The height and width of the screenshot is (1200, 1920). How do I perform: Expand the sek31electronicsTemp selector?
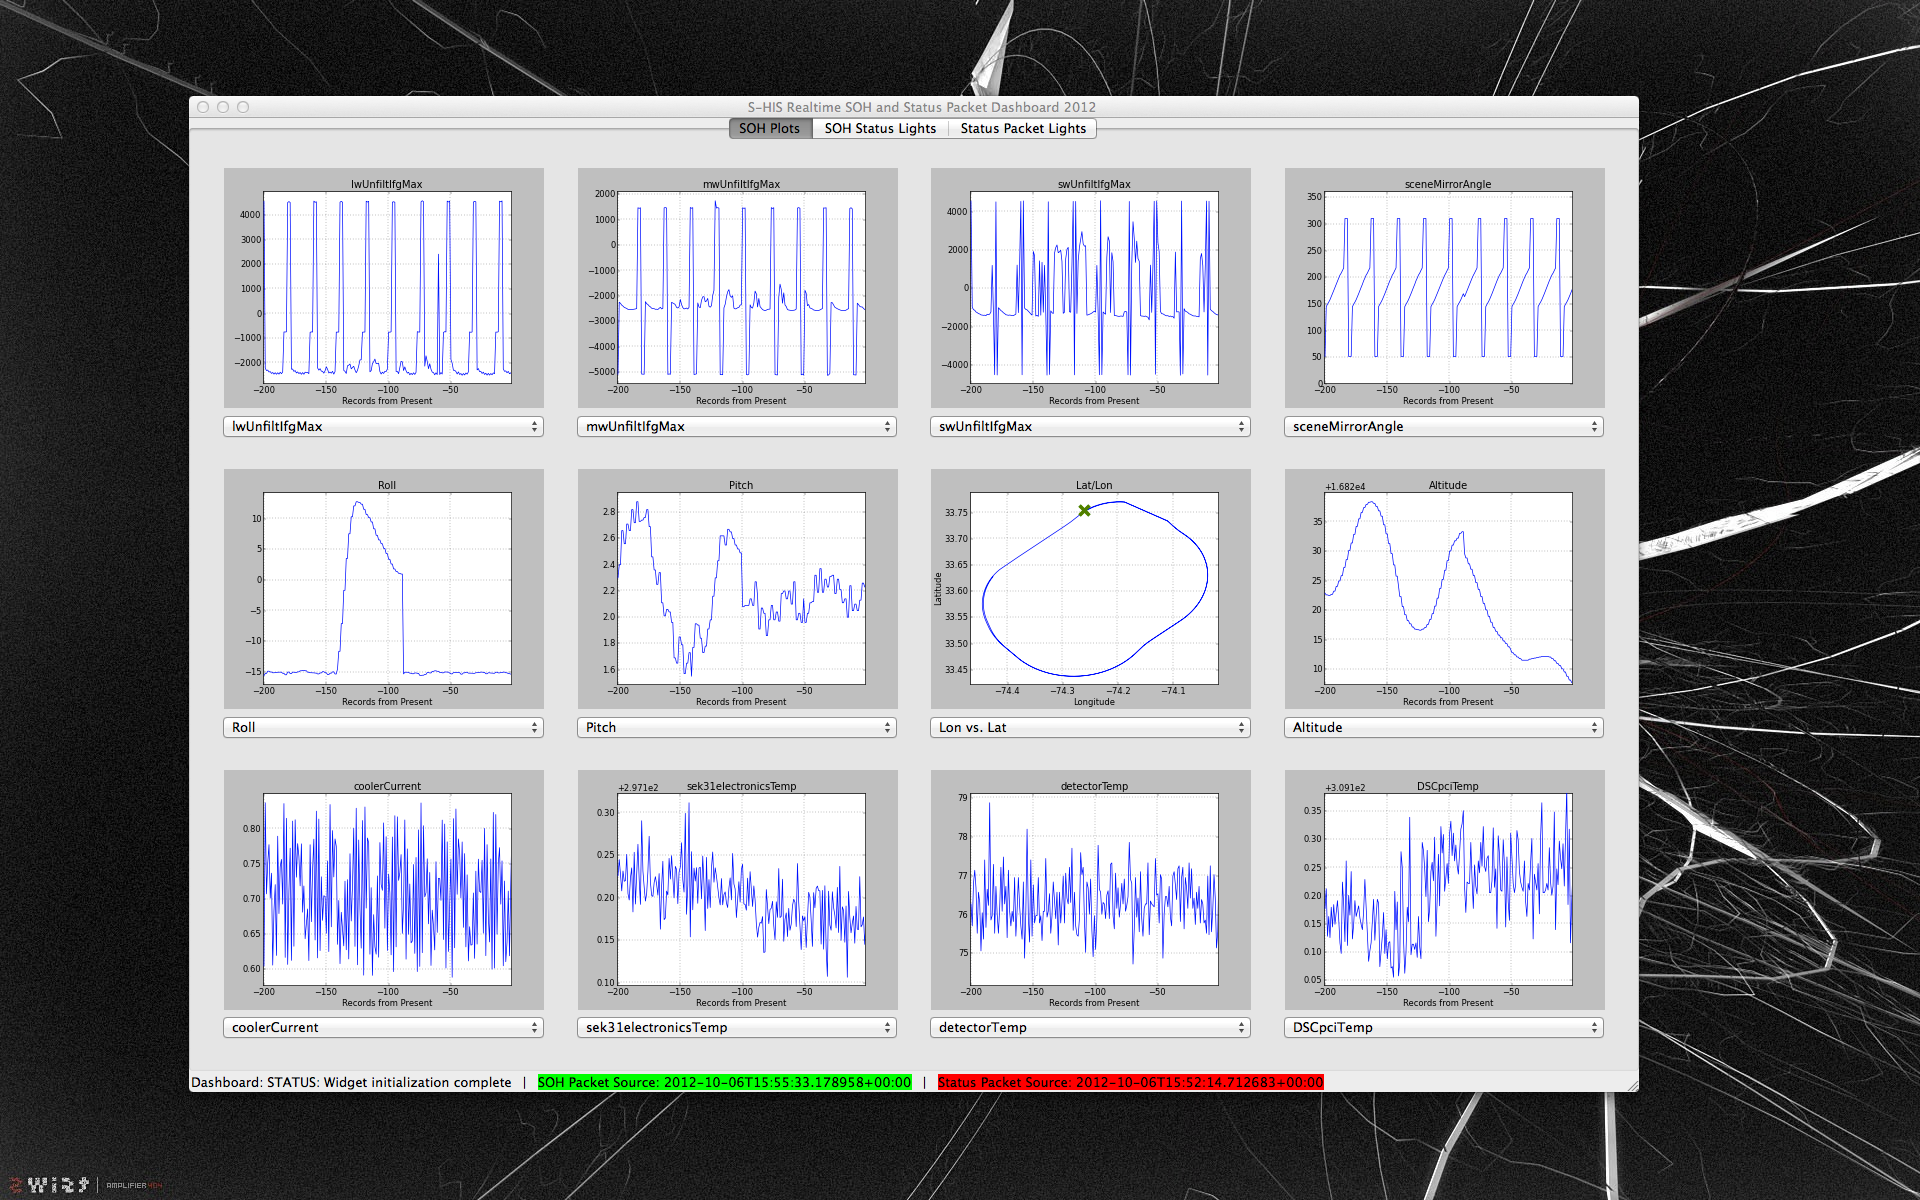click(x=737, y=1028)
